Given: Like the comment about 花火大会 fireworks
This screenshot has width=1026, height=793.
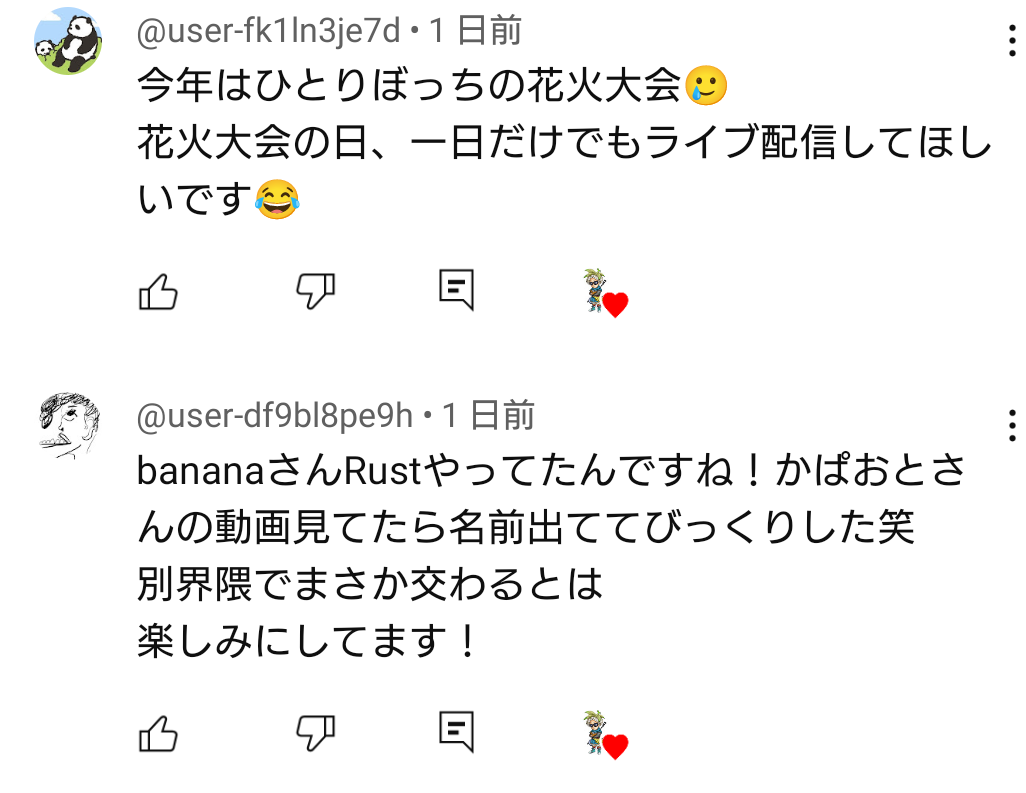Looking at the screenshot, I should click(158, 291).
